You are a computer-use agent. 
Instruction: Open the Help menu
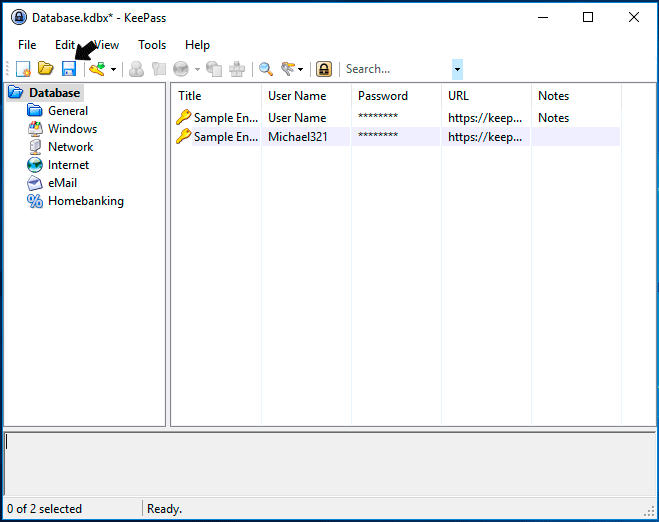tap(197, 45)
